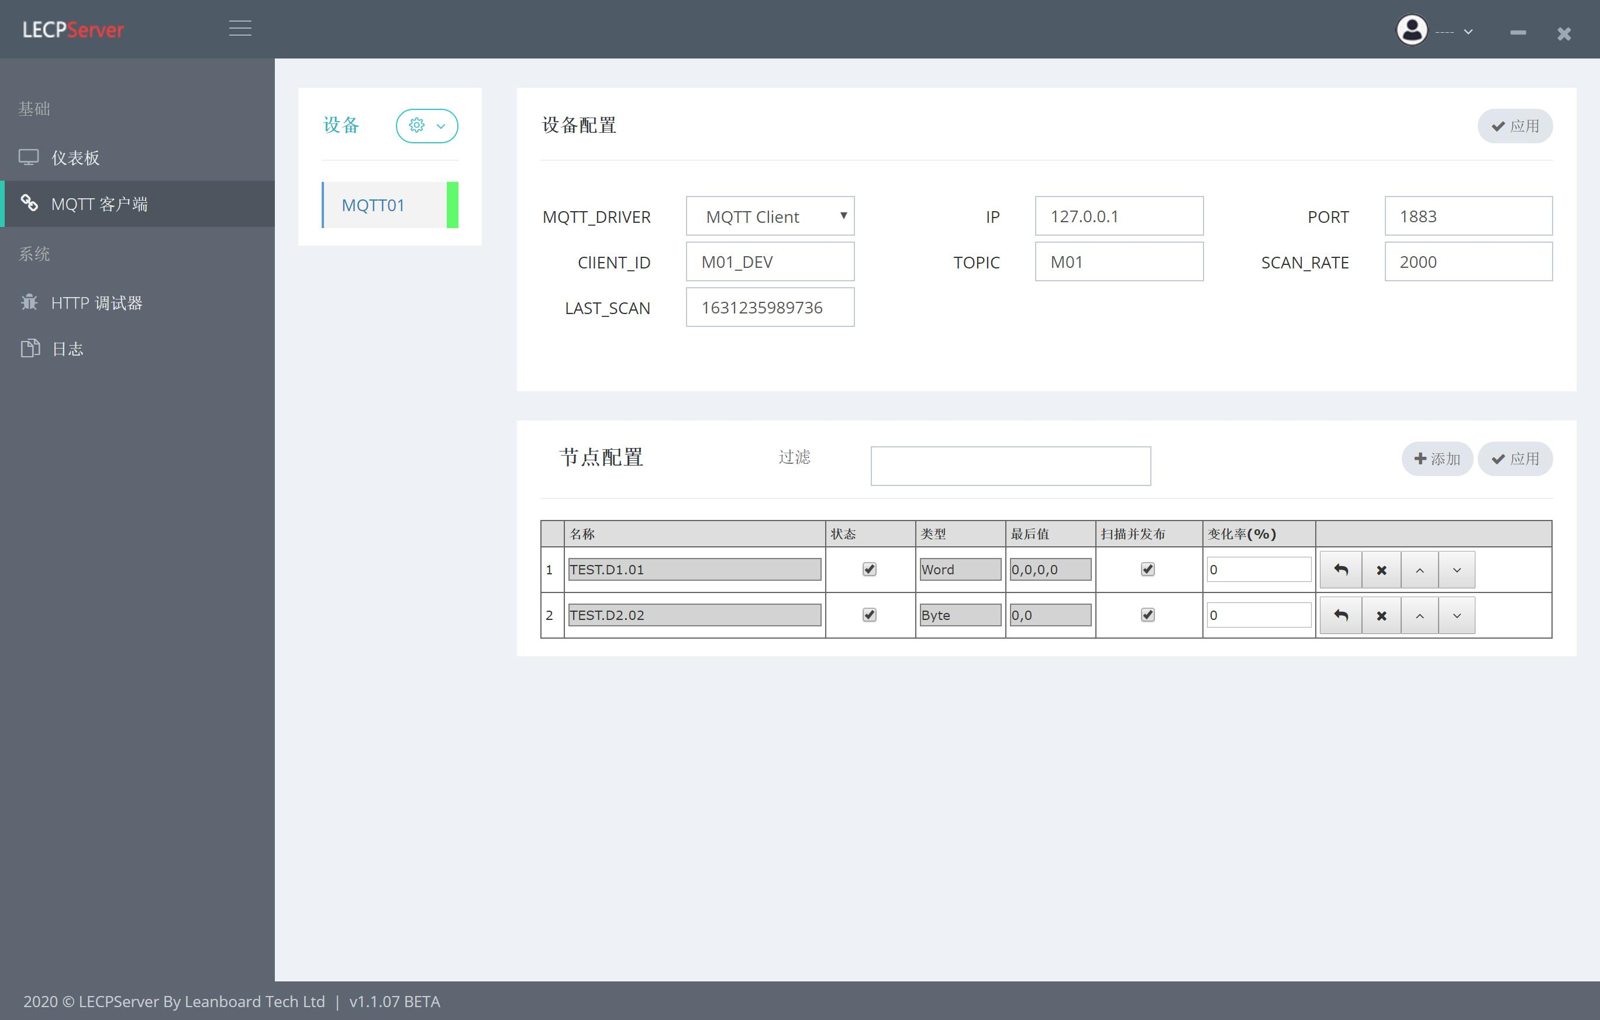1600x1020 pixels.
Task: Move TEST.D2.02 down with the arrow icon
Action: (x=1457, y=616)
